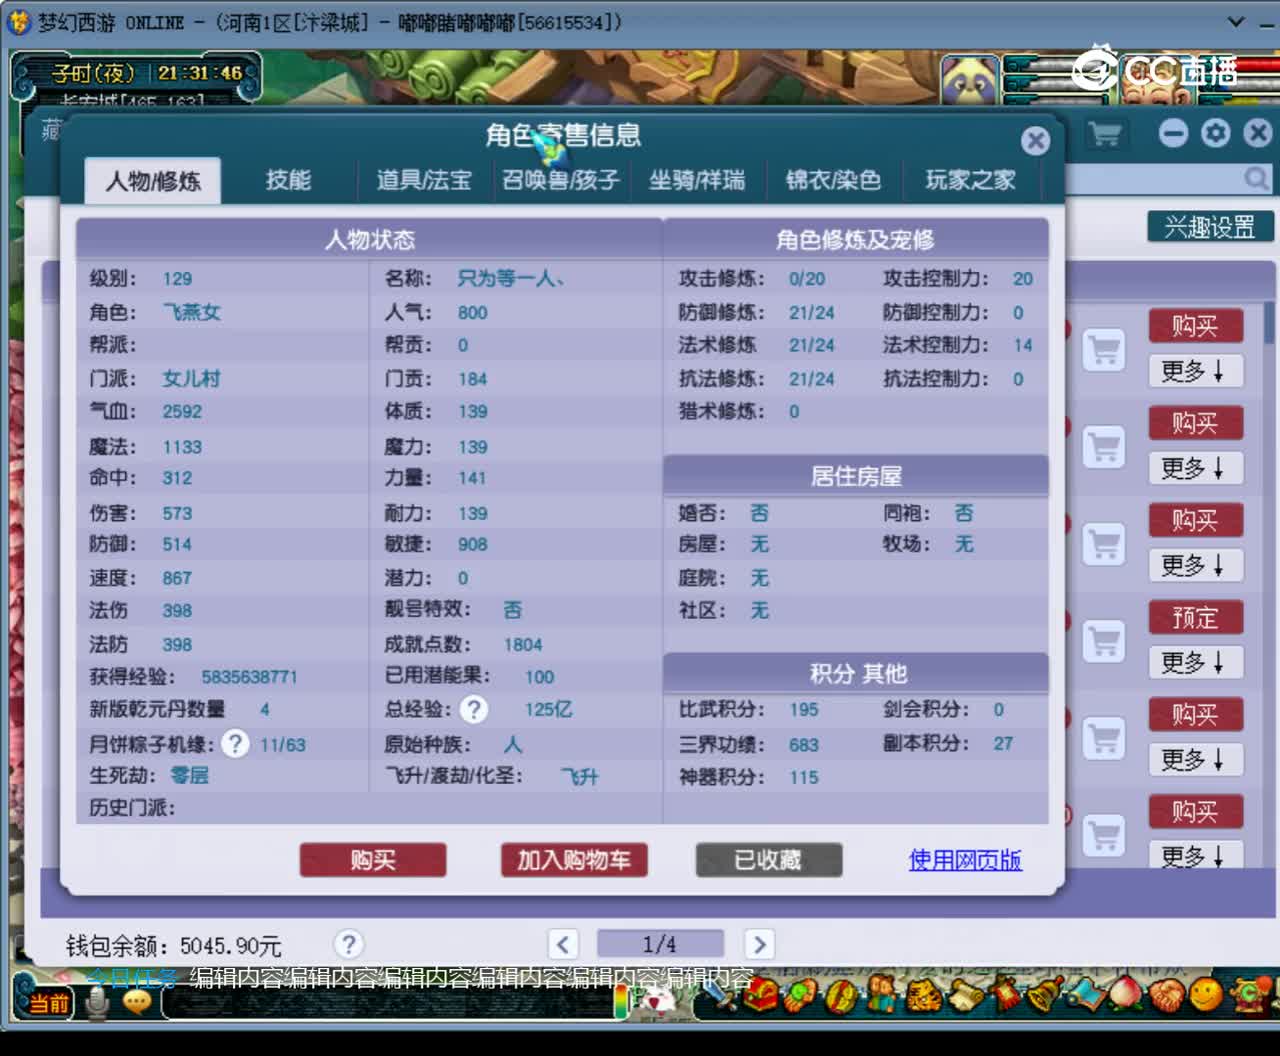Close the 角色寄售信息 dialog
1280x1056 pixels.
coord(1035,140)
